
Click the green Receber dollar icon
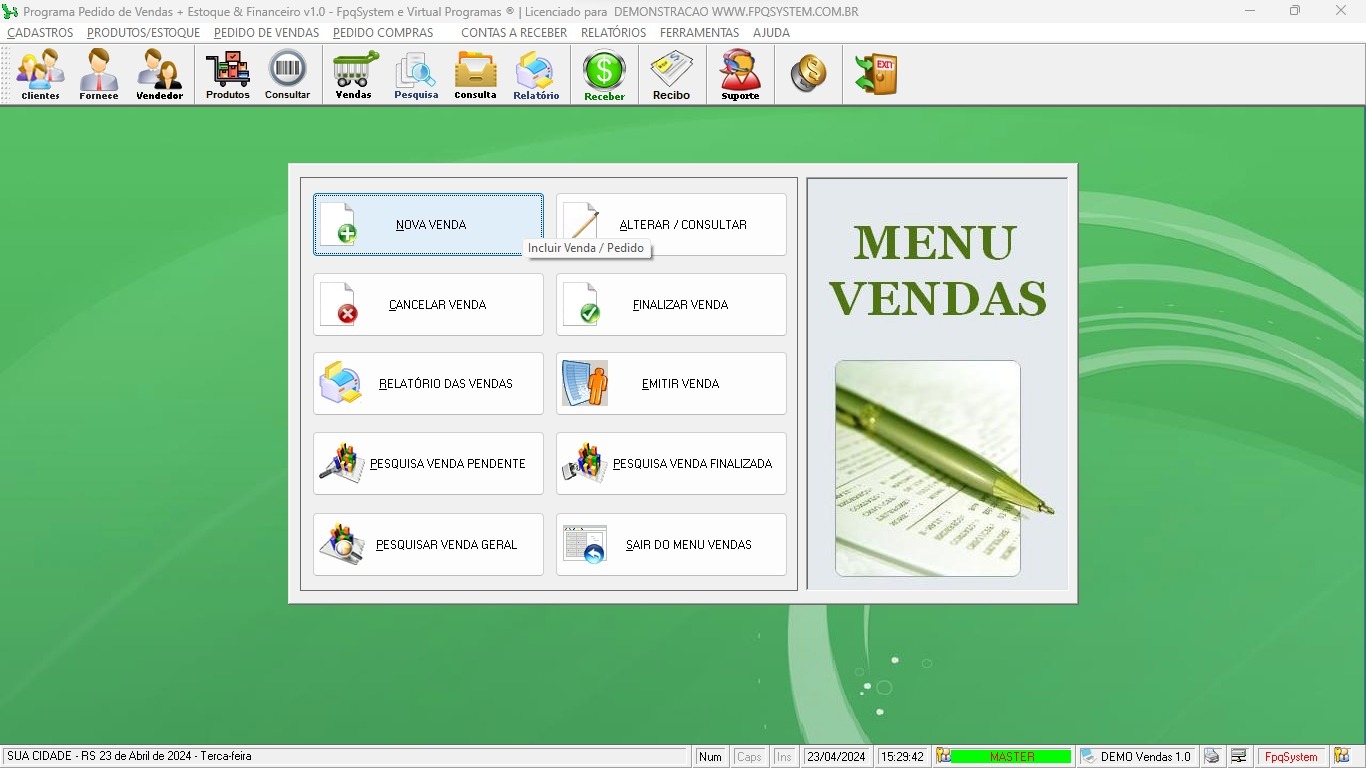pyautogui.click(x=604, y=75)
